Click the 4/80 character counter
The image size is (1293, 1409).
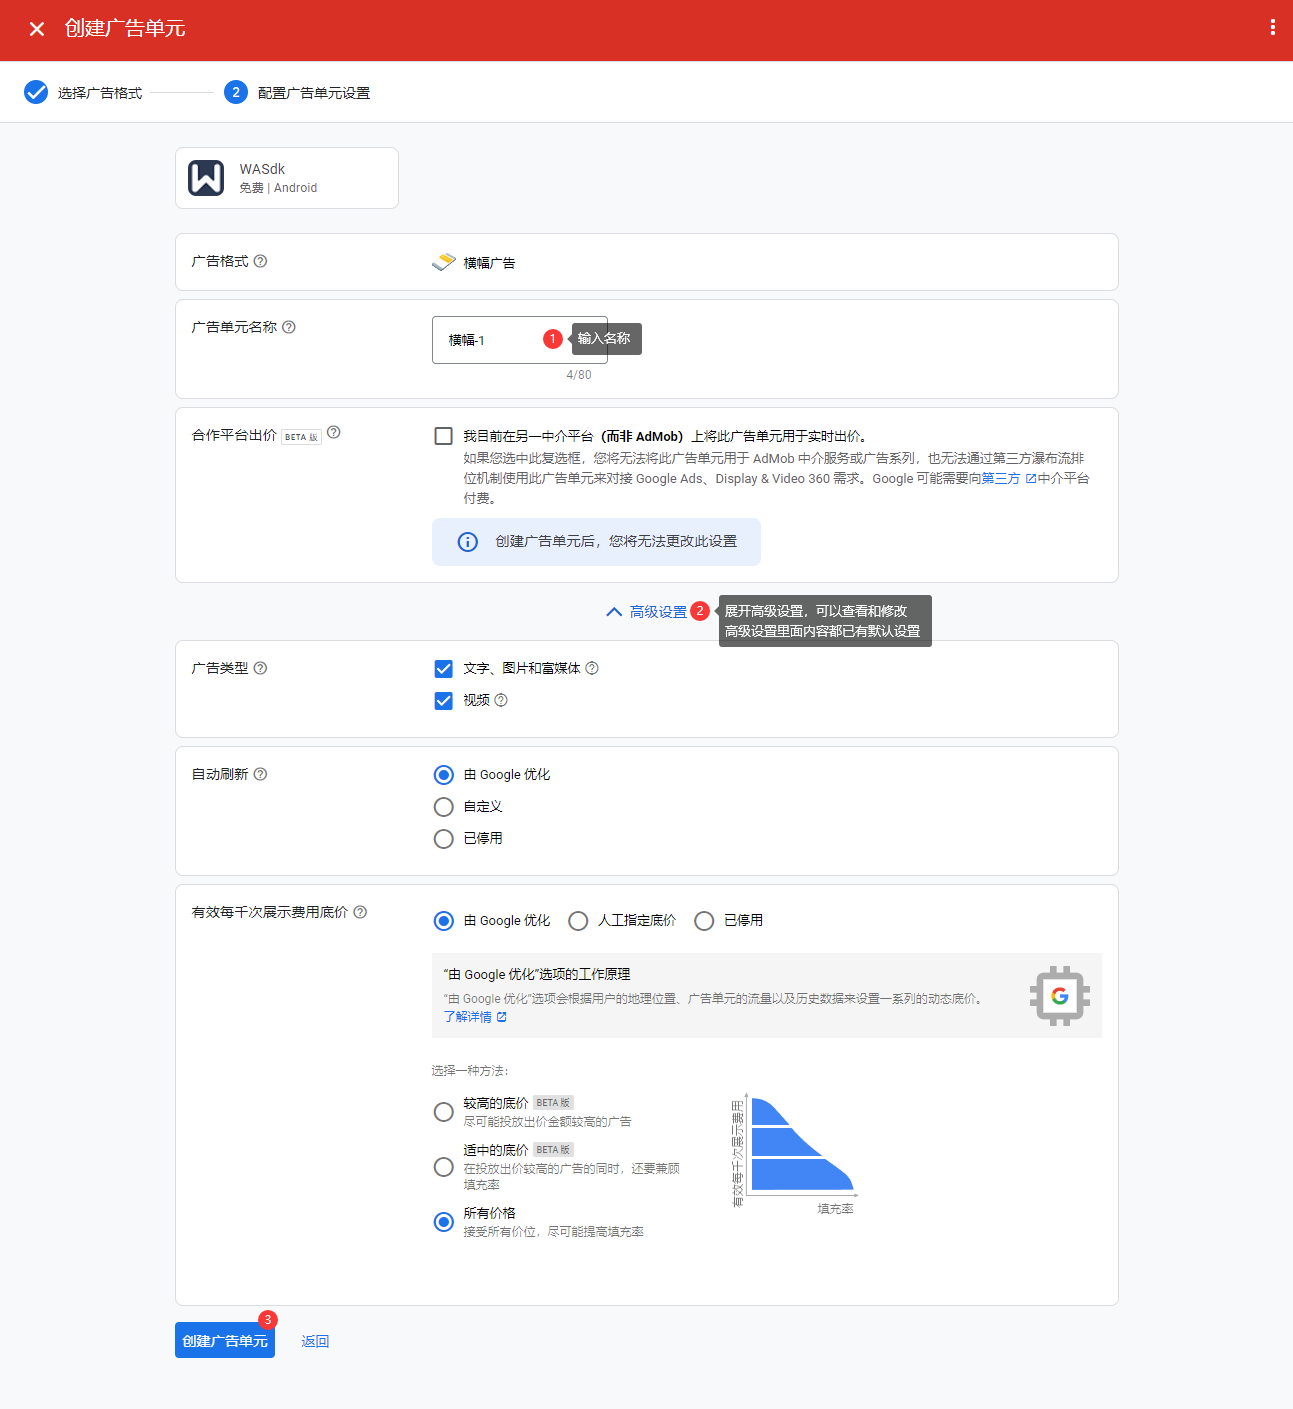(x=579, y=375)
